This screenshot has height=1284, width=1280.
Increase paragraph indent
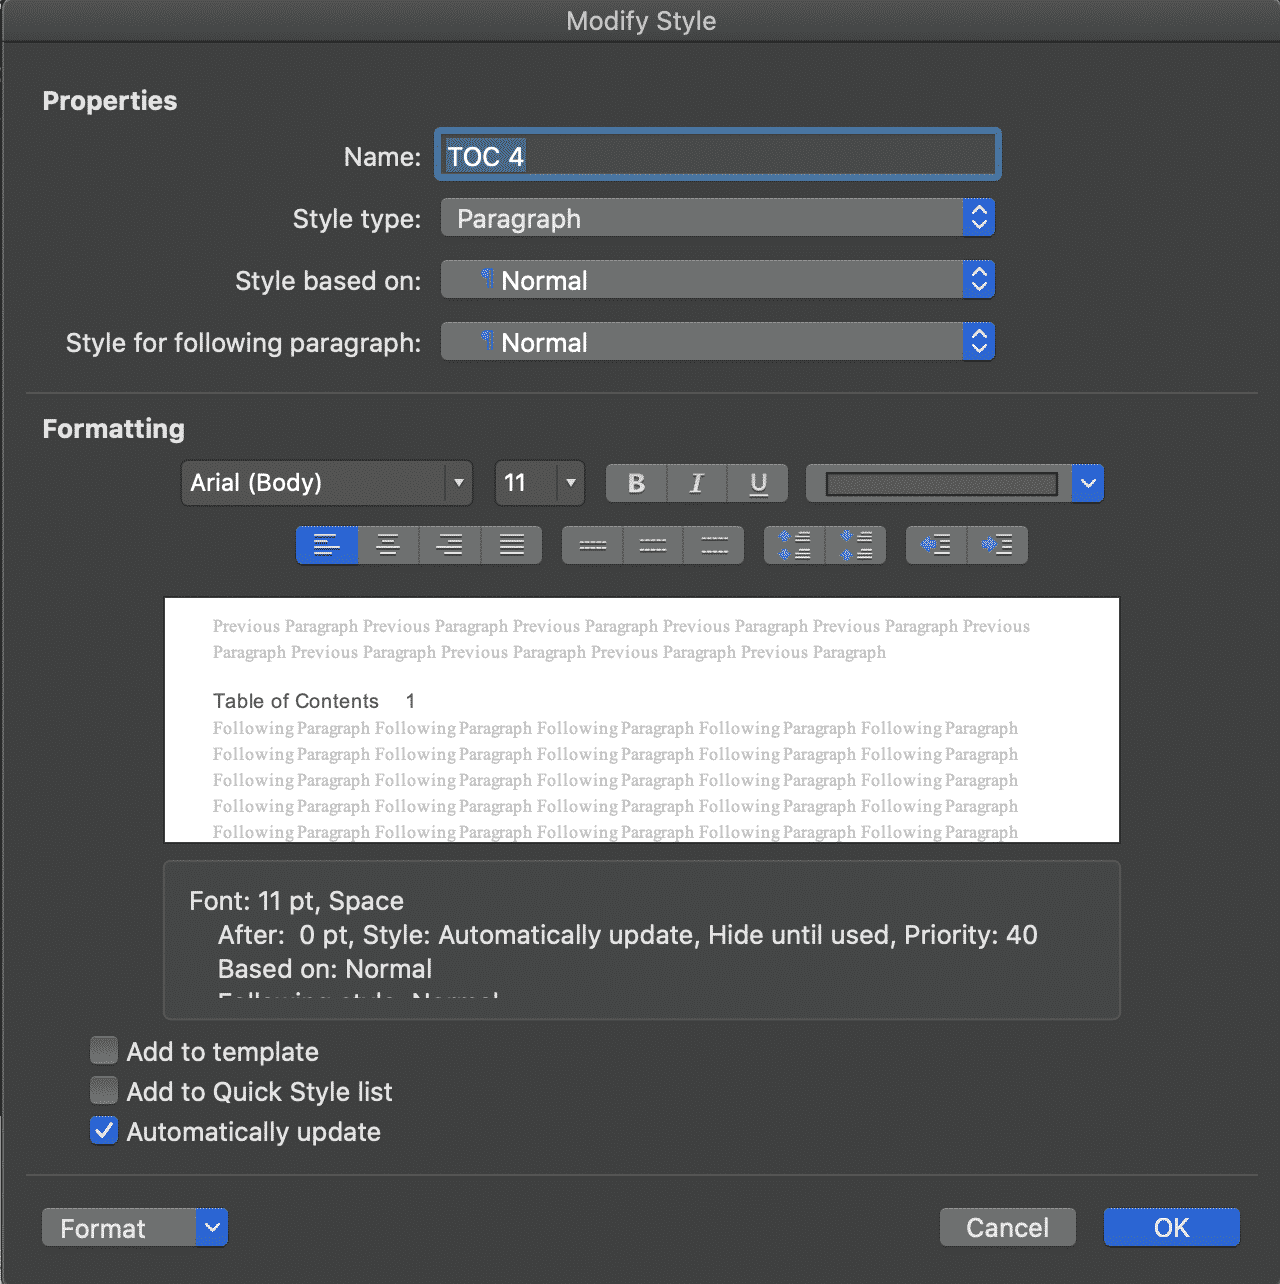pos(998,545)
